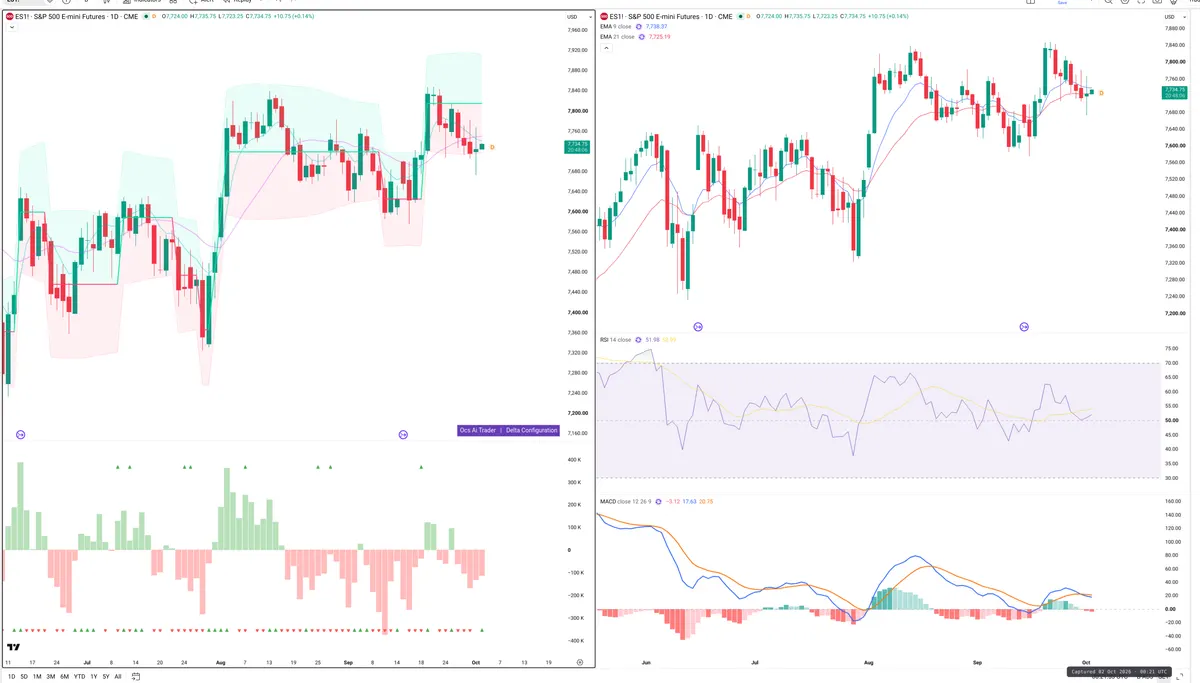This screenshot has width=1200, height=683.
Task: Open EMA 21 indicator source icon
Action: coord(641,37)
